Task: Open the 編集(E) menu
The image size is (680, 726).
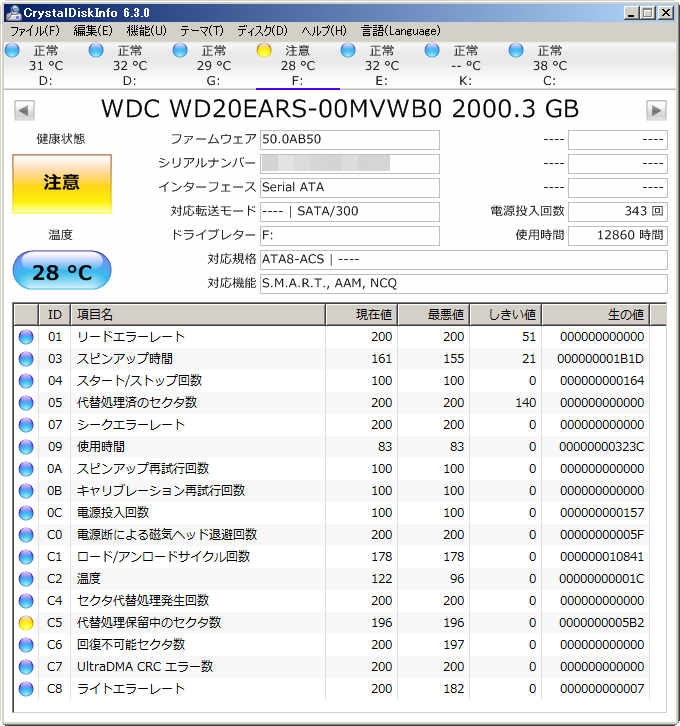Action: tap(93, 31)
